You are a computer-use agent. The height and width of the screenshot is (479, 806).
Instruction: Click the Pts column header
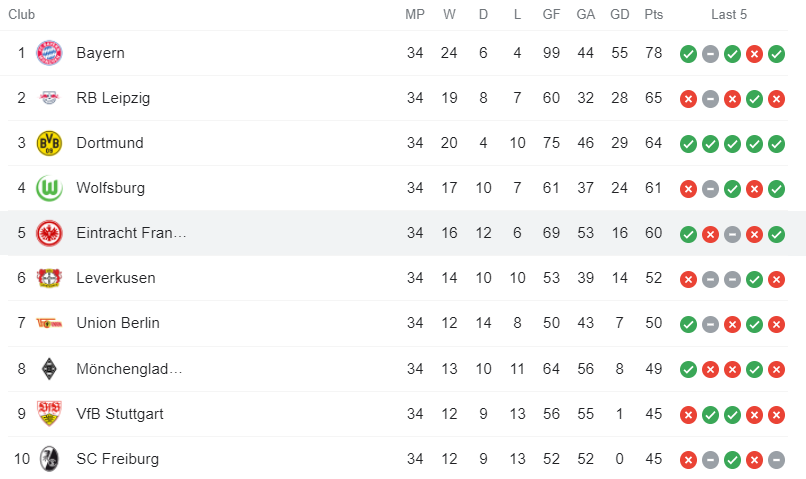654,14
